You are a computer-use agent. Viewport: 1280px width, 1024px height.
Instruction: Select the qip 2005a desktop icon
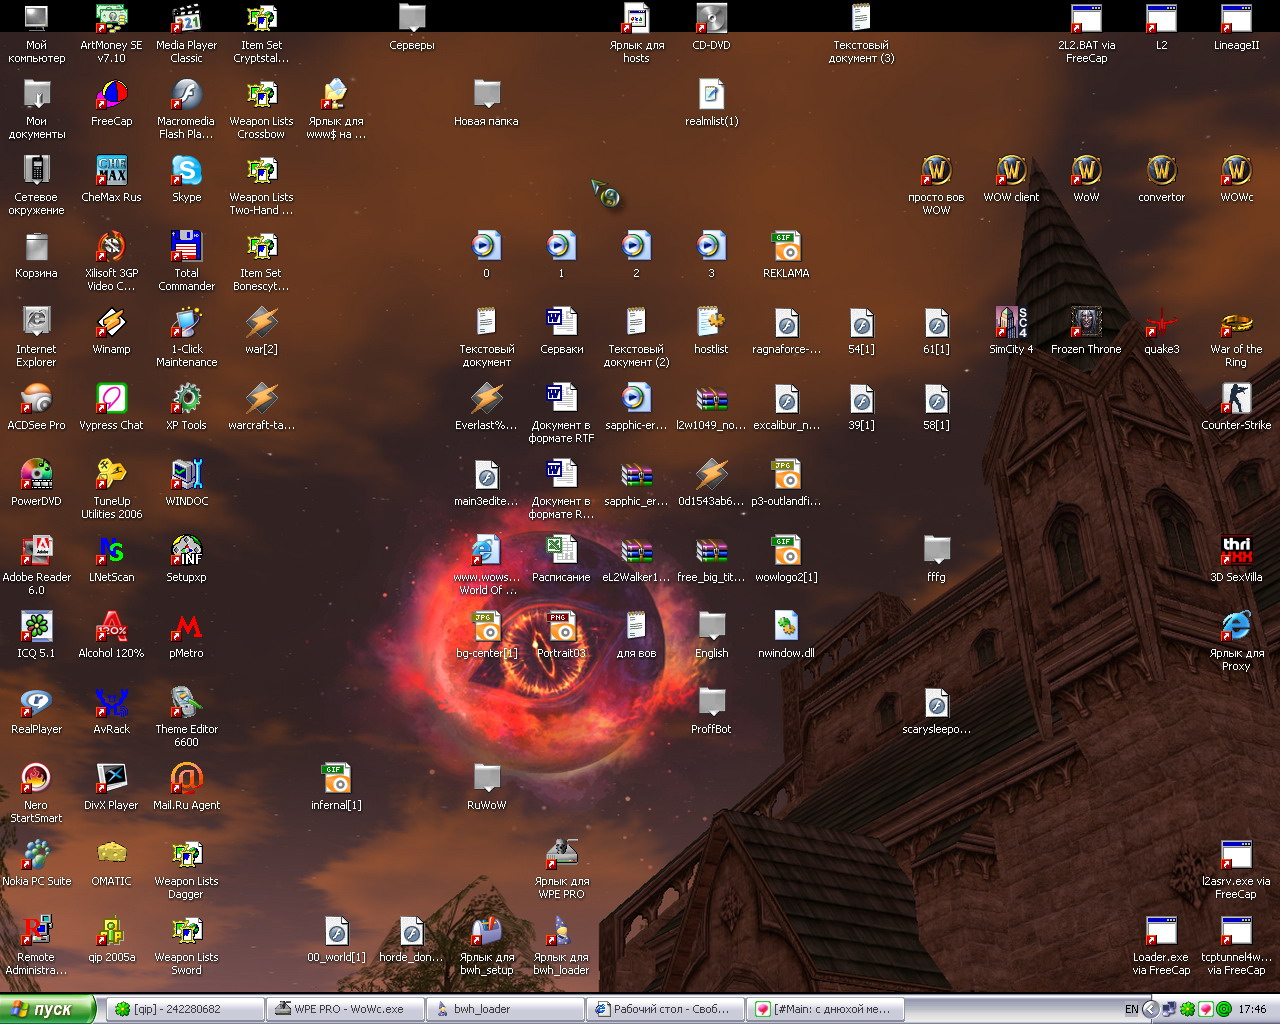pos(111,939)
